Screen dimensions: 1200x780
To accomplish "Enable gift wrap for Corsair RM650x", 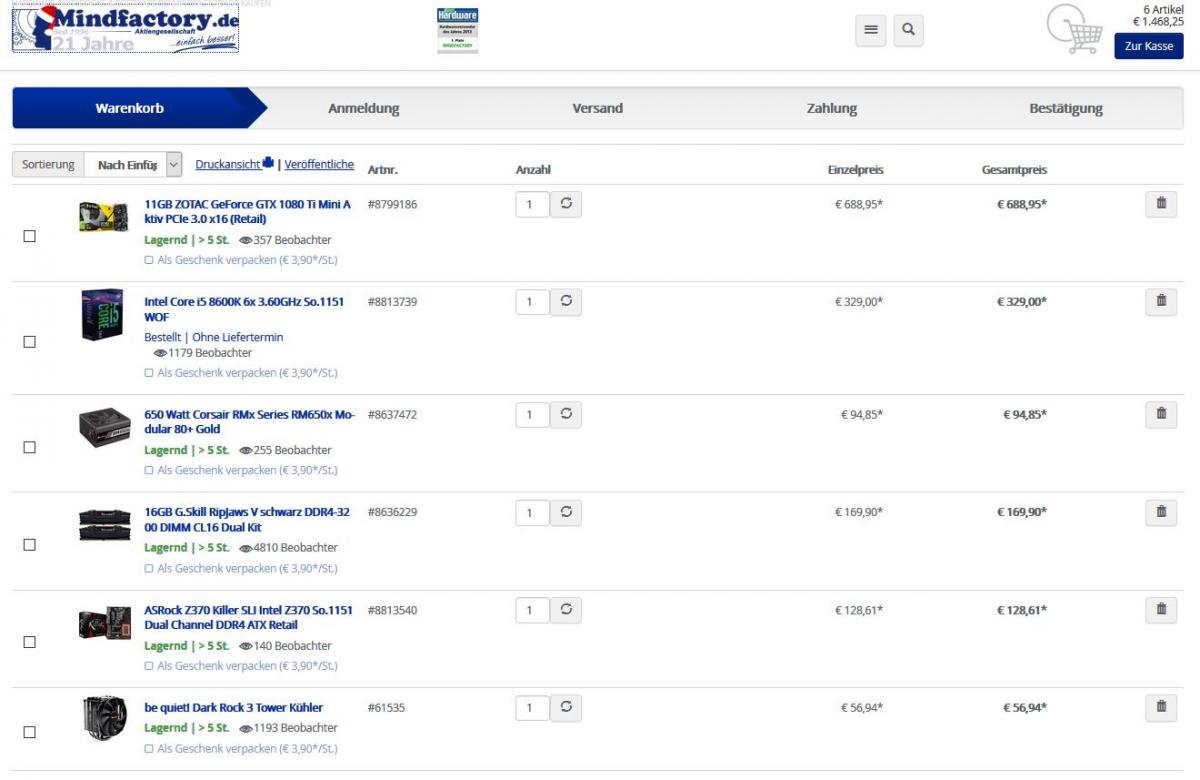I will [149, 470].
